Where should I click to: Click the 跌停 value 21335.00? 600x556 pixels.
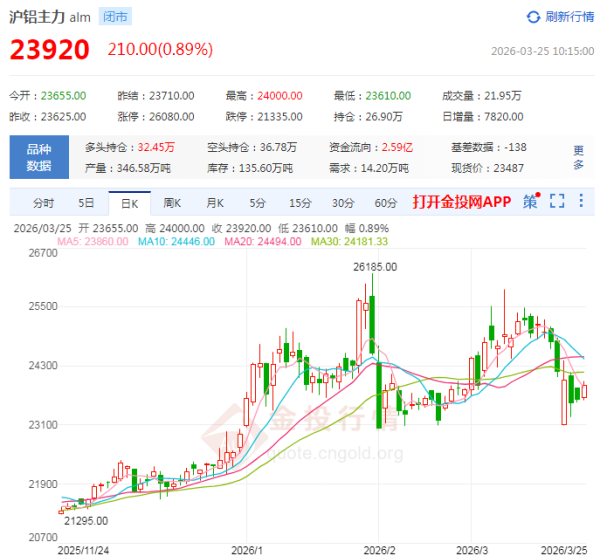point(280,117)
